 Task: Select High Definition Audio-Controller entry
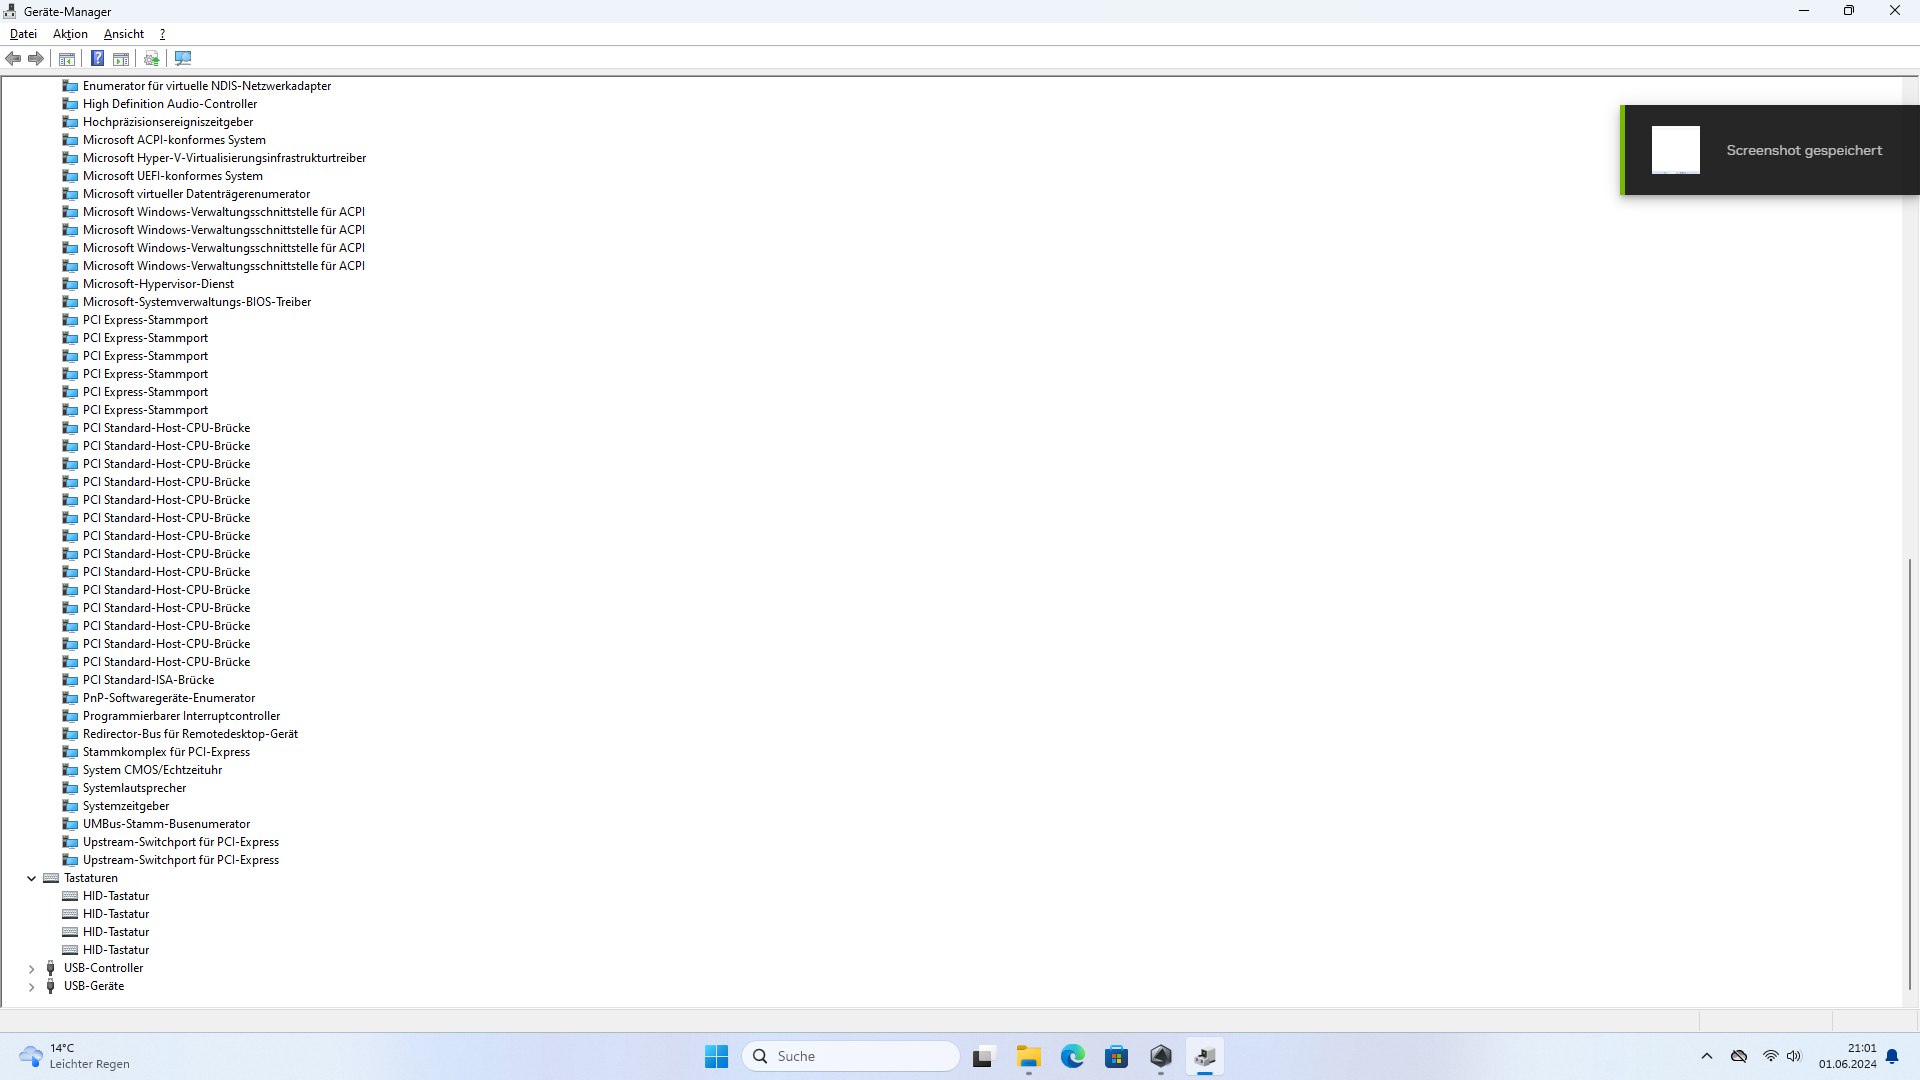[x=170, y=104]
